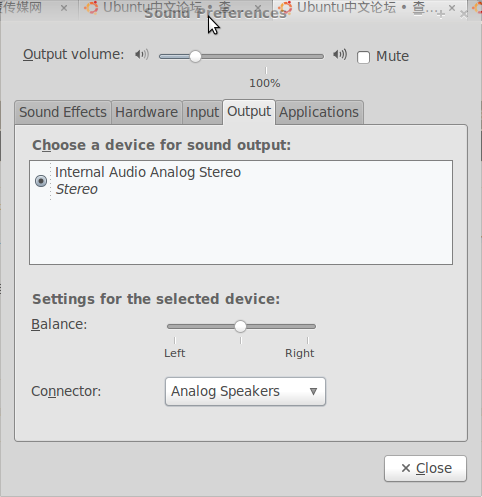Open a new browser tab with plus icon
This screenshot has height=497, width=482.
441,14
